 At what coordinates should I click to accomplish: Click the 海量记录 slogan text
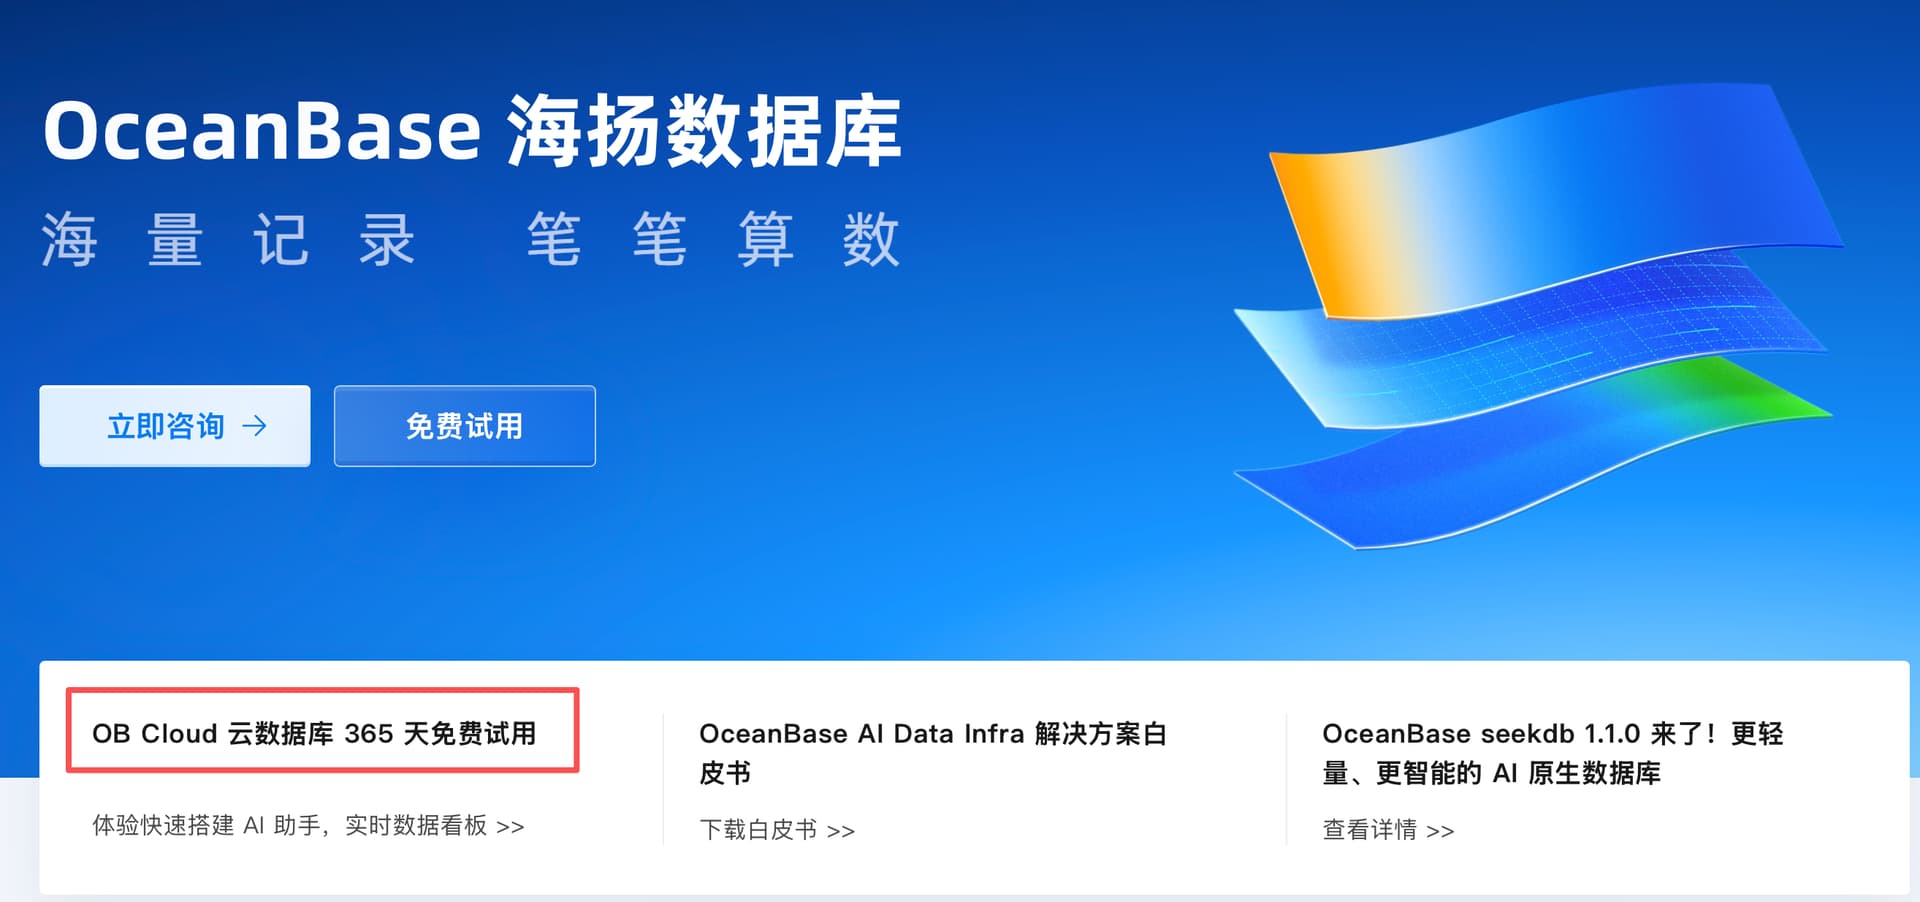coord(228,240)
